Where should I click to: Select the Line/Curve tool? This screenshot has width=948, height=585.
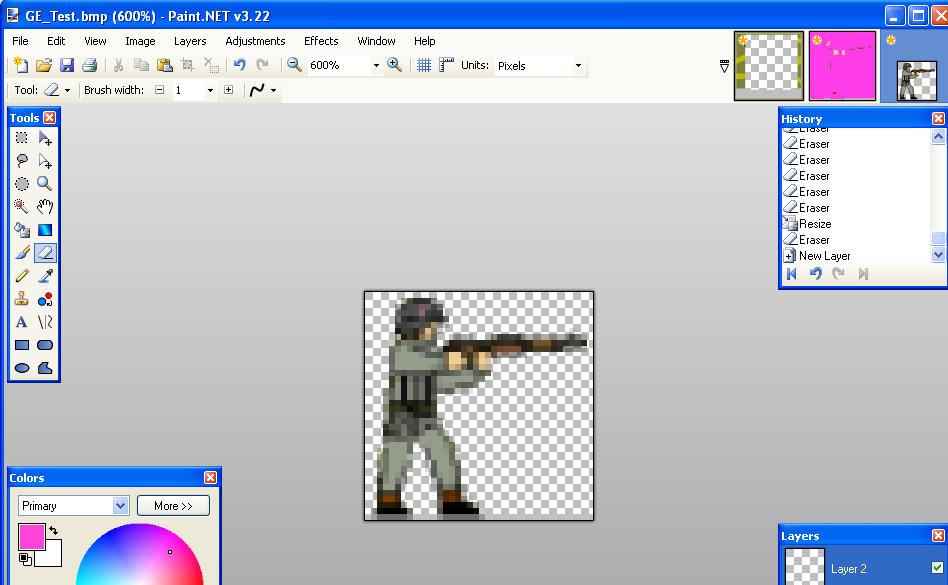pyautogui.click(x=45, y=322)
